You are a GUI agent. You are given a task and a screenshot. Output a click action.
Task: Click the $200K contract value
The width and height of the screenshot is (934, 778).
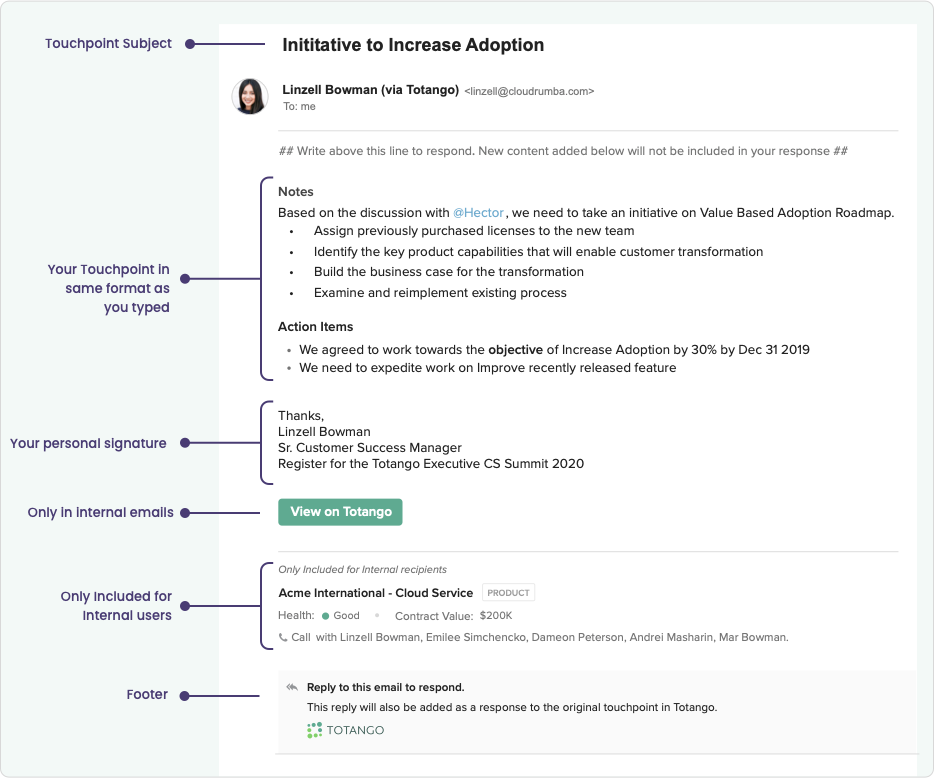(x=496, y=615)
